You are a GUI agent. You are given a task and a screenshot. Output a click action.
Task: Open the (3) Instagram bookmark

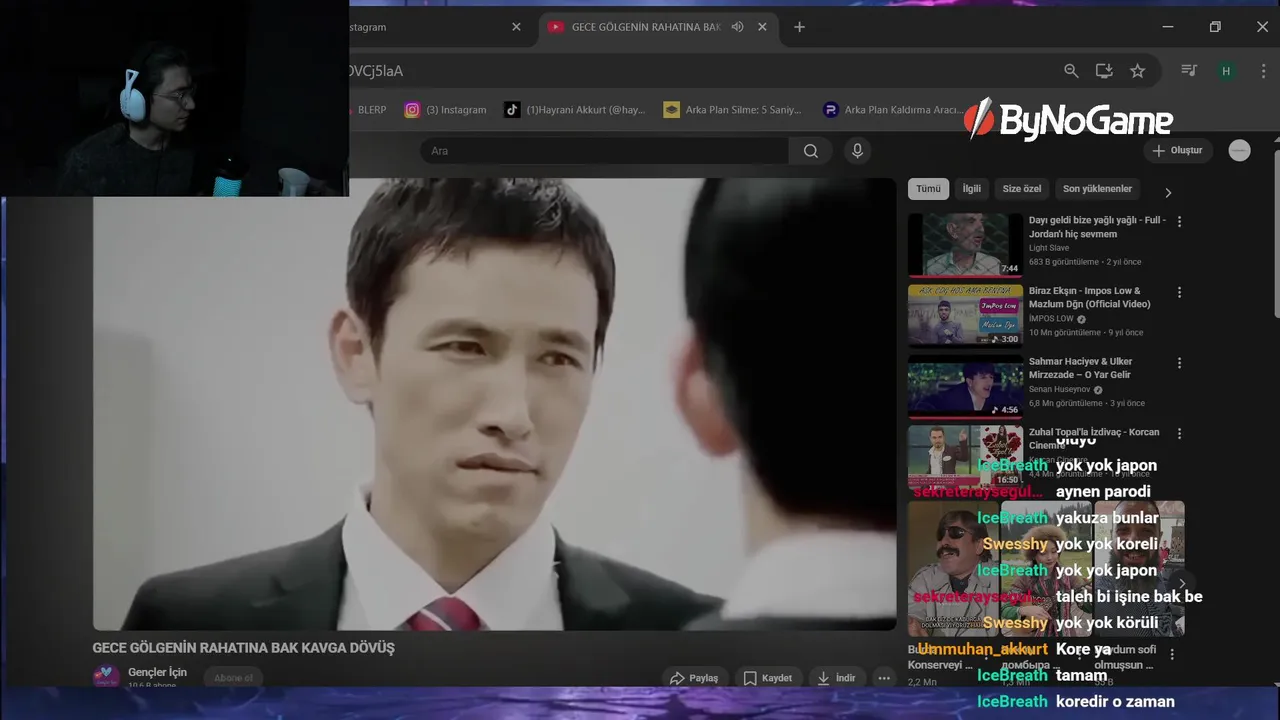445,110
